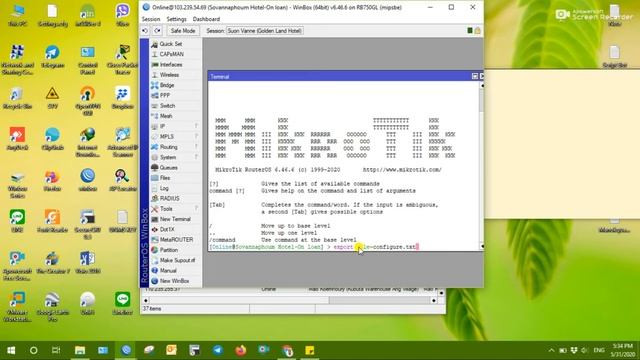Expand the IP submenu
Viewport: 640px width, 360px height.
(x=176, y=126)
